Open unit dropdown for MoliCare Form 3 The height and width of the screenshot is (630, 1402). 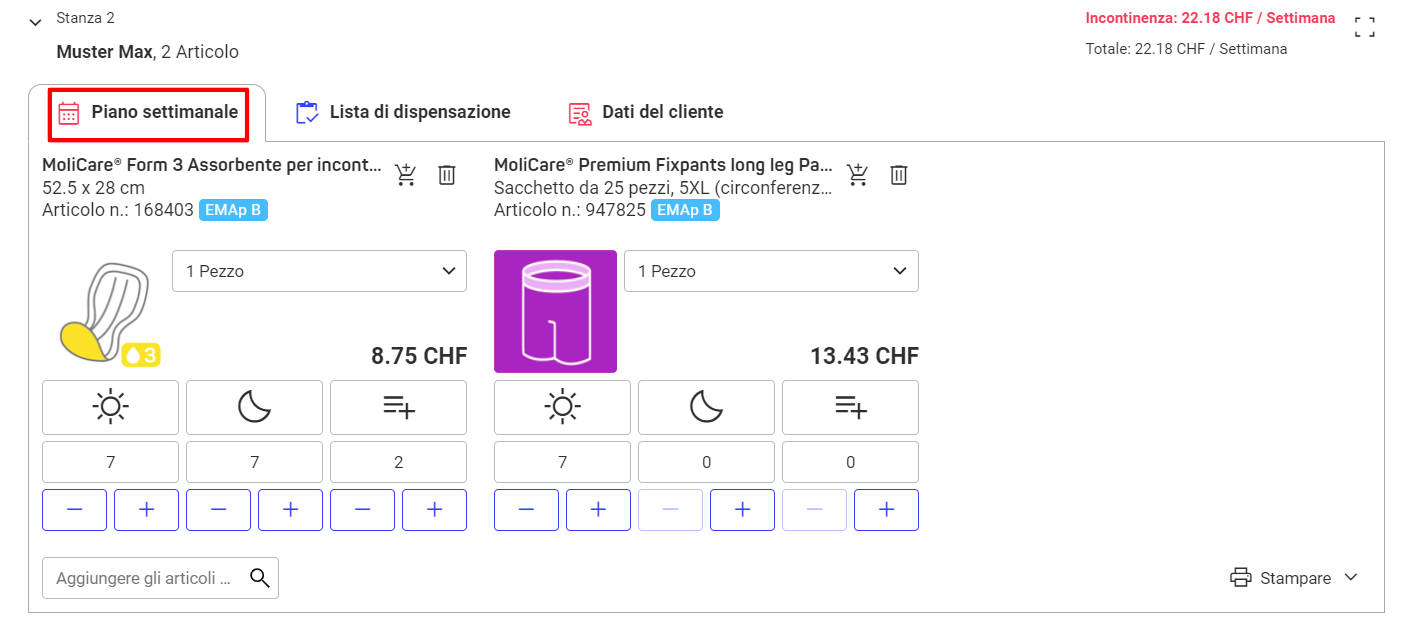pyautogui.click(x=319, y=271)
